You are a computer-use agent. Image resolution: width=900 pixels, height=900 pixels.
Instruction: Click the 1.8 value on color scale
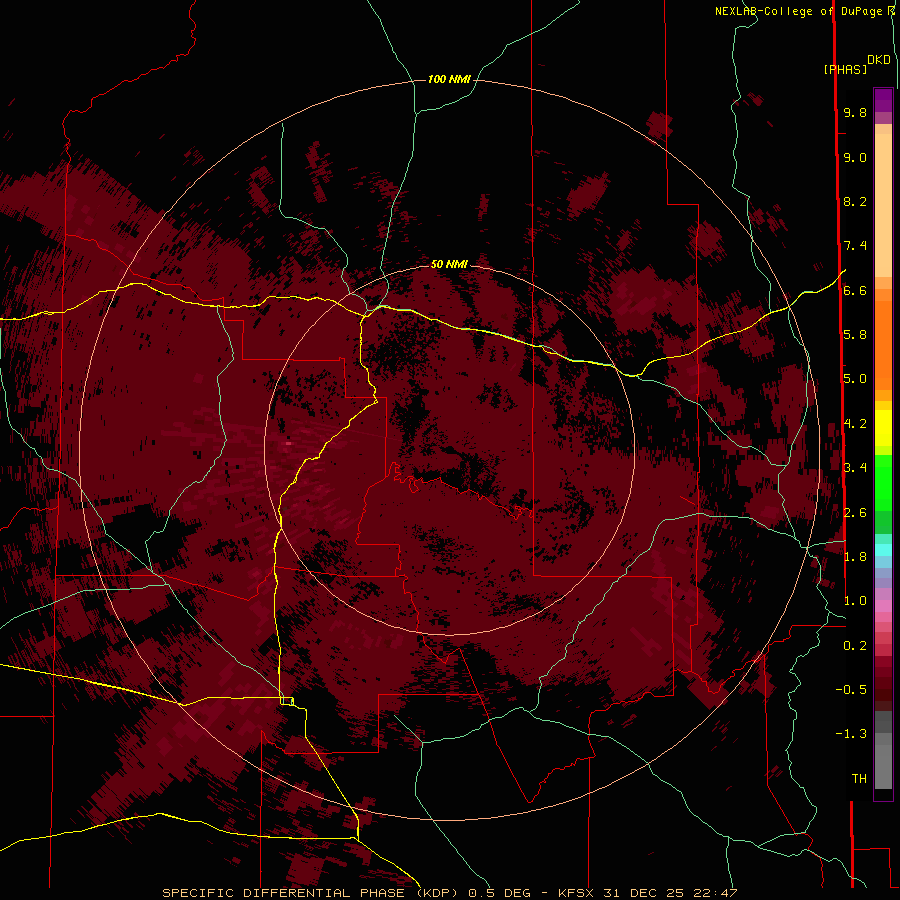(855, 557)
